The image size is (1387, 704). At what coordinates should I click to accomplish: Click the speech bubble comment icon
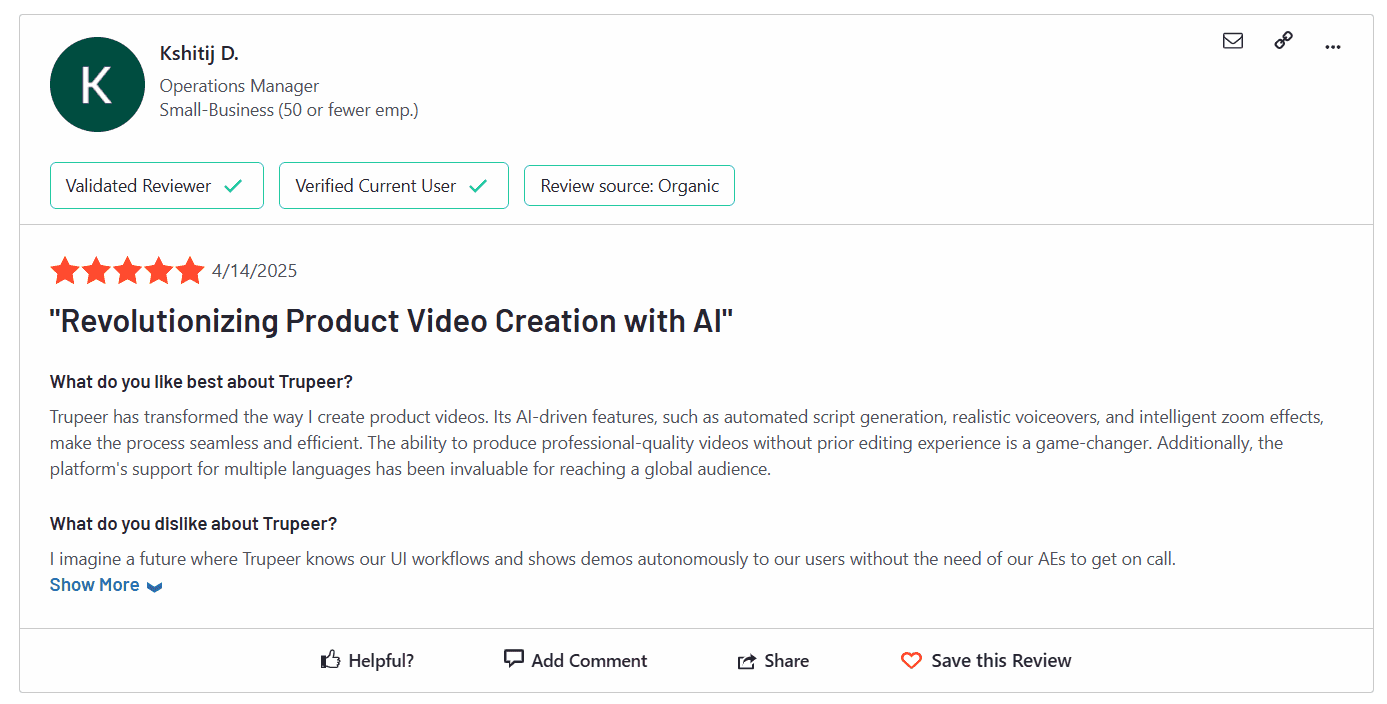(513, 658)
